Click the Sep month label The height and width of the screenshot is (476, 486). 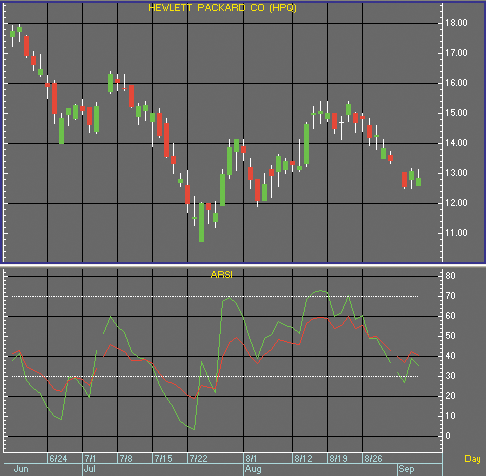(406, 469)
